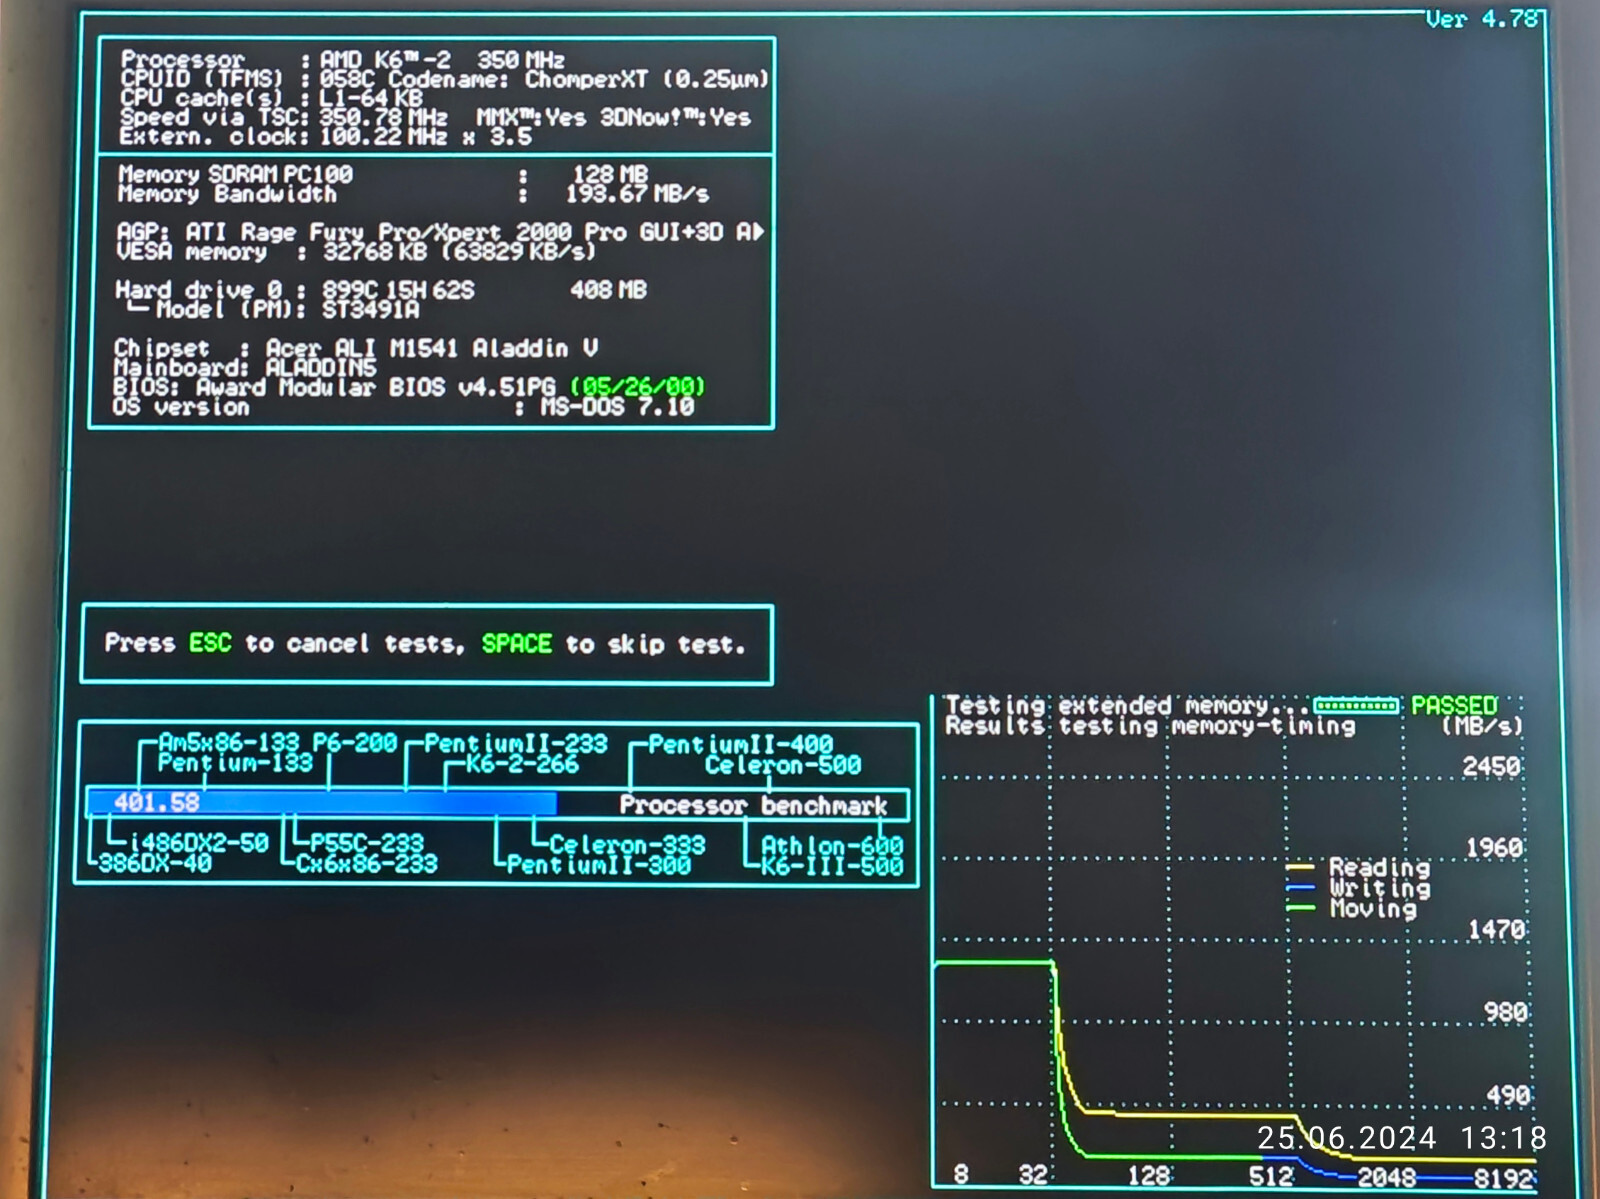Click the 'Am5x86-133' reference CPU label
Image resolution: width=1600 pixels, height=1199 pixels.
click(x=229, y=743)
